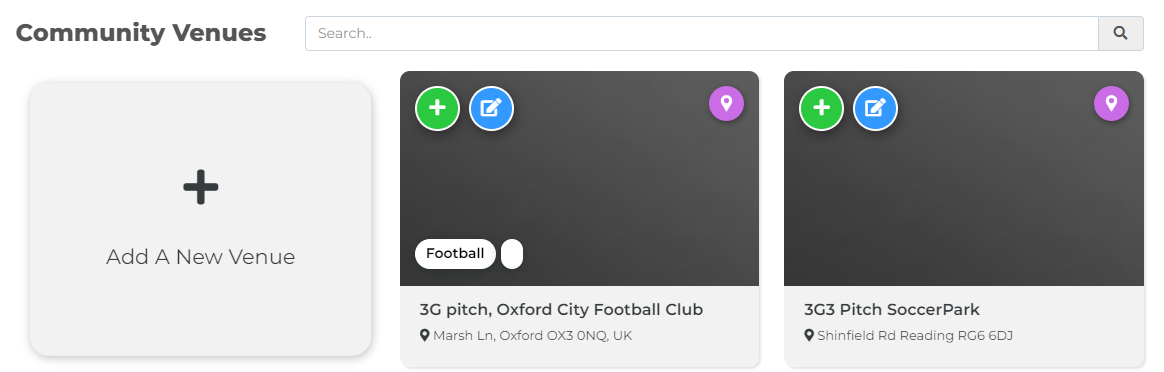This screenshot has height=372, width=1164.
Task: Click the Add A New Venue label
Action: 200,257
